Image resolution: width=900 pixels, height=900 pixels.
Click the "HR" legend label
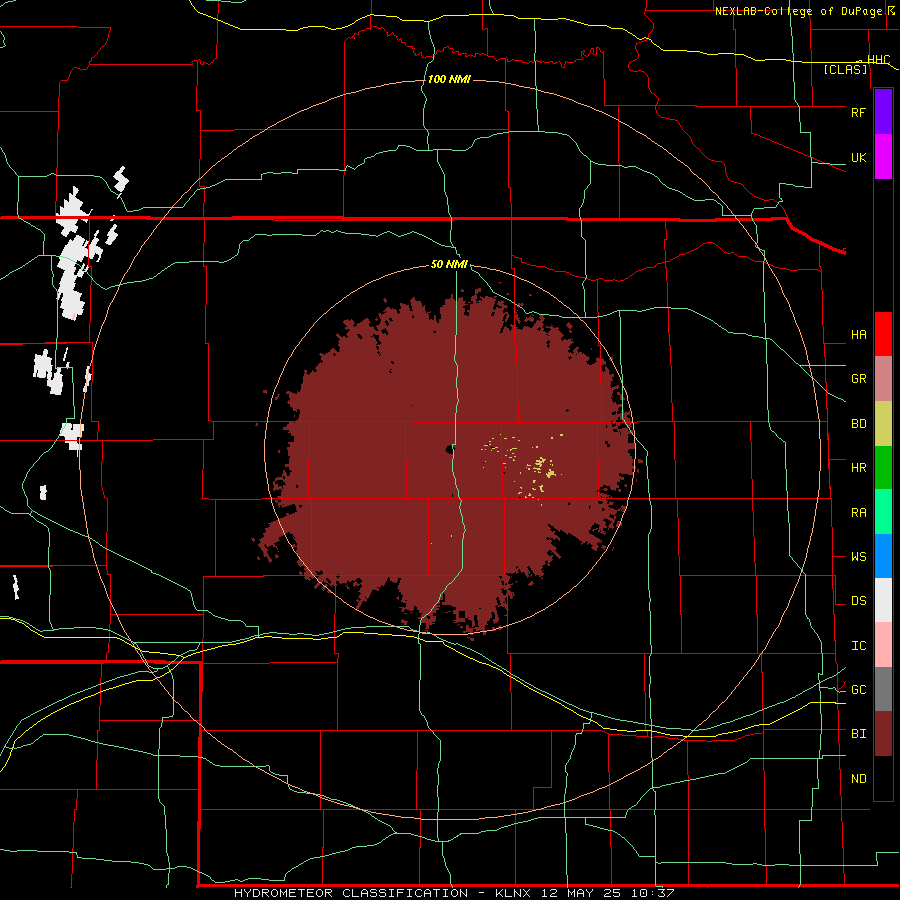coord(858,467)
